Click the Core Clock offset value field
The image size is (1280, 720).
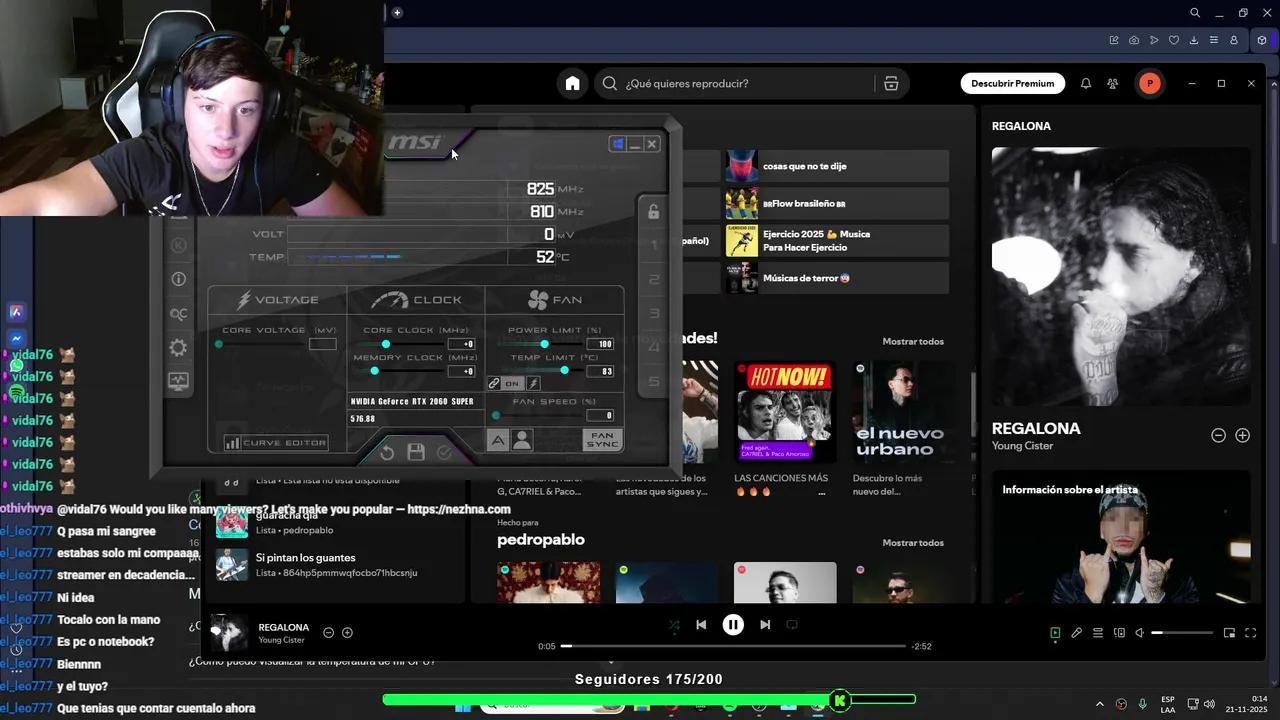click(463, 344)
